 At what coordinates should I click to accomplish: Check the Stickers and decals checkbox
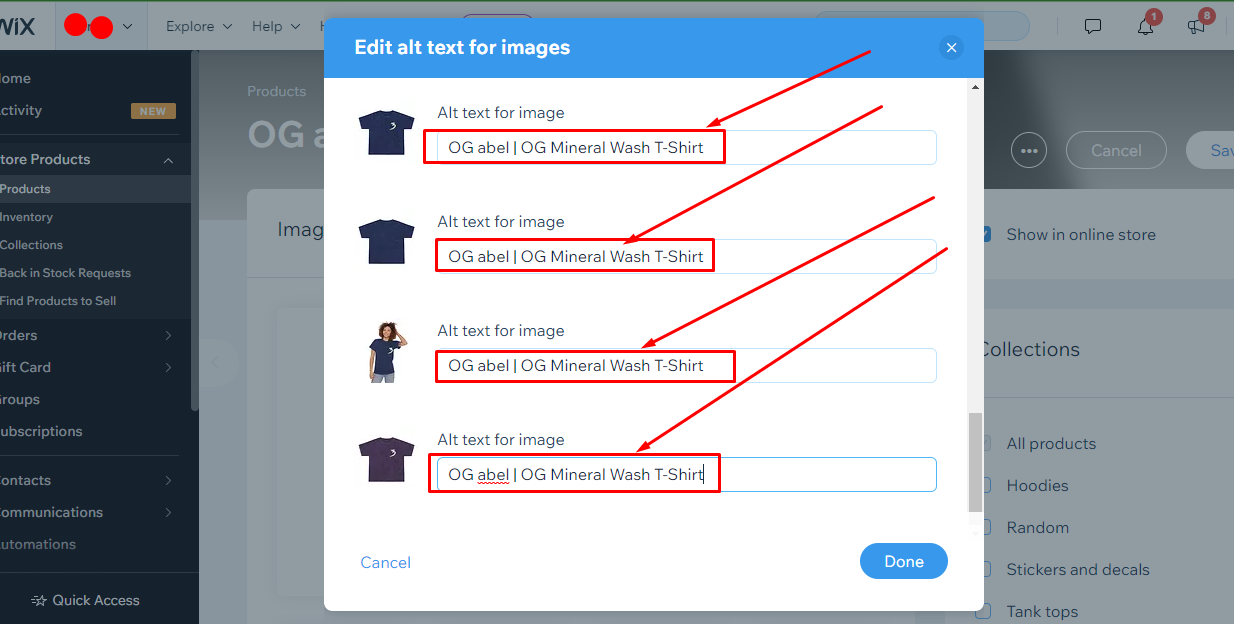985,569
